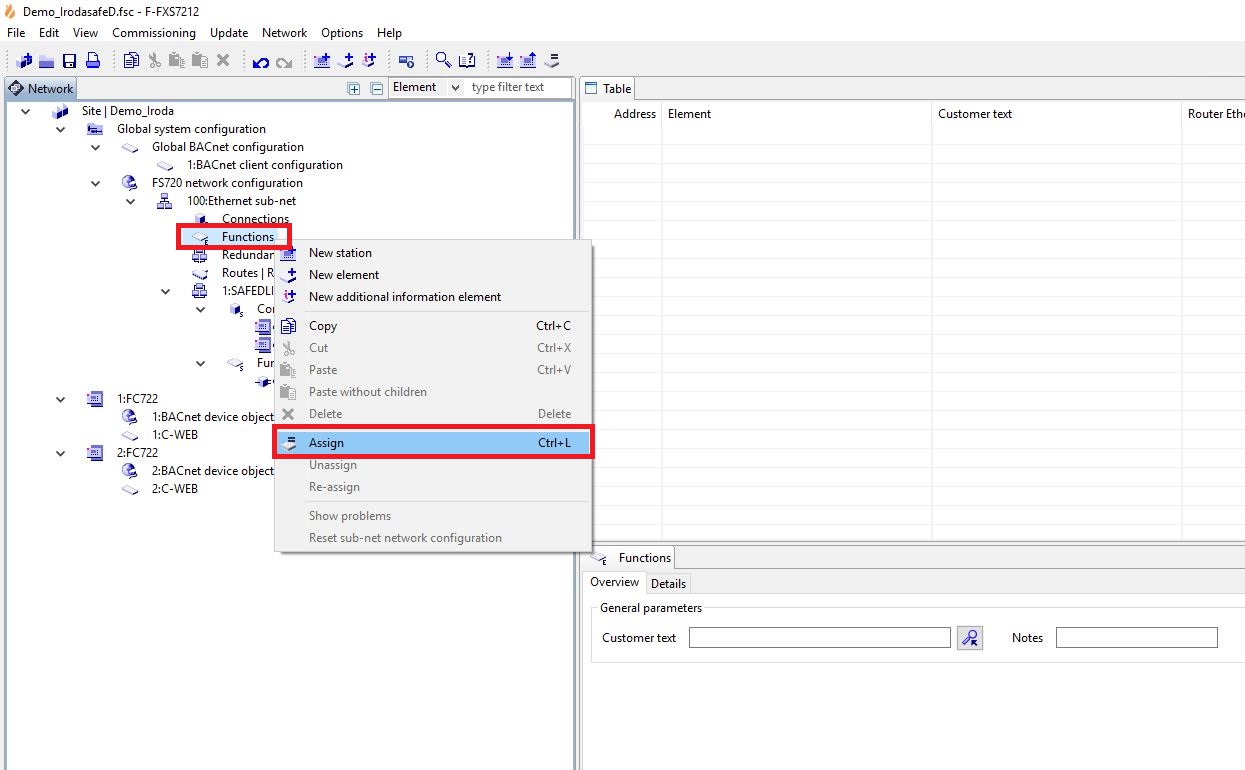Click the Expand all plus icon
The height and width of the screenshot is (770, 1245).
click(x=353, y=88)
